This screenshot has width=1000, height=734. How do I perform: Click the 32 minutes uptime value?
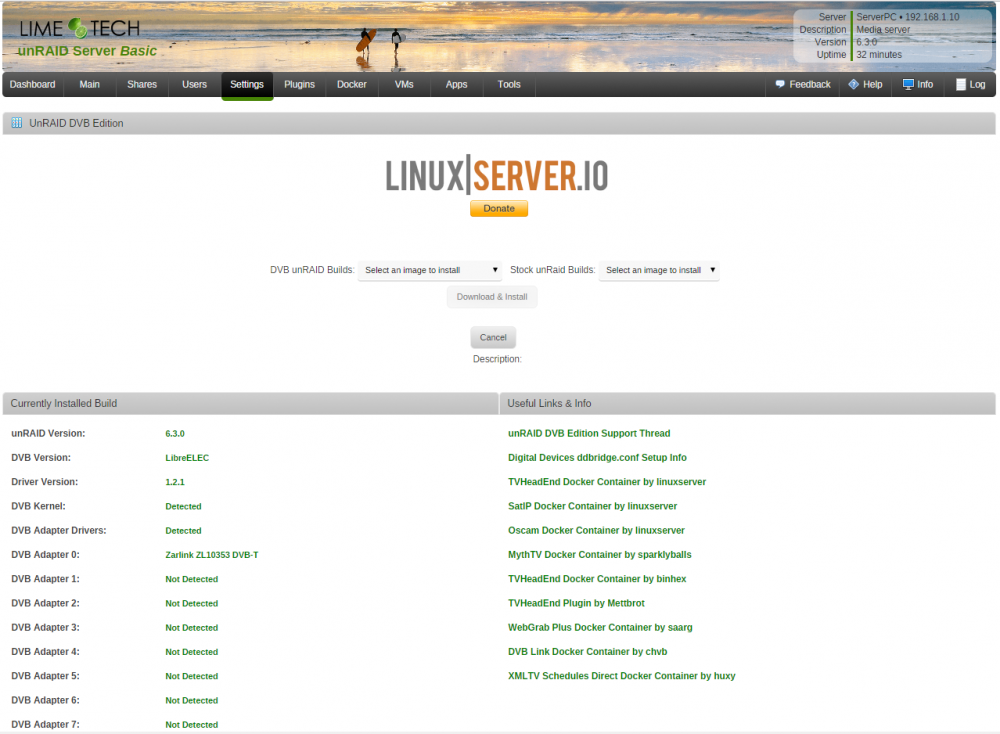[x=879, y=55]
